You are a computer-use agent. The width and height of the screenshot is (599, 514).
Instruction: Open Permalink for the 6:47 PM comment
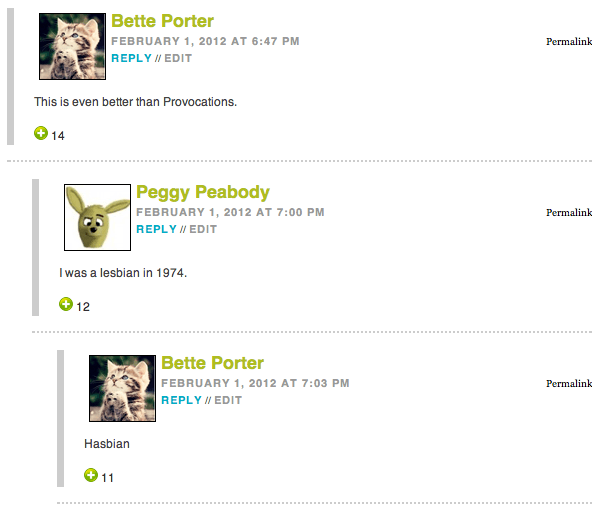click(569, 42)
